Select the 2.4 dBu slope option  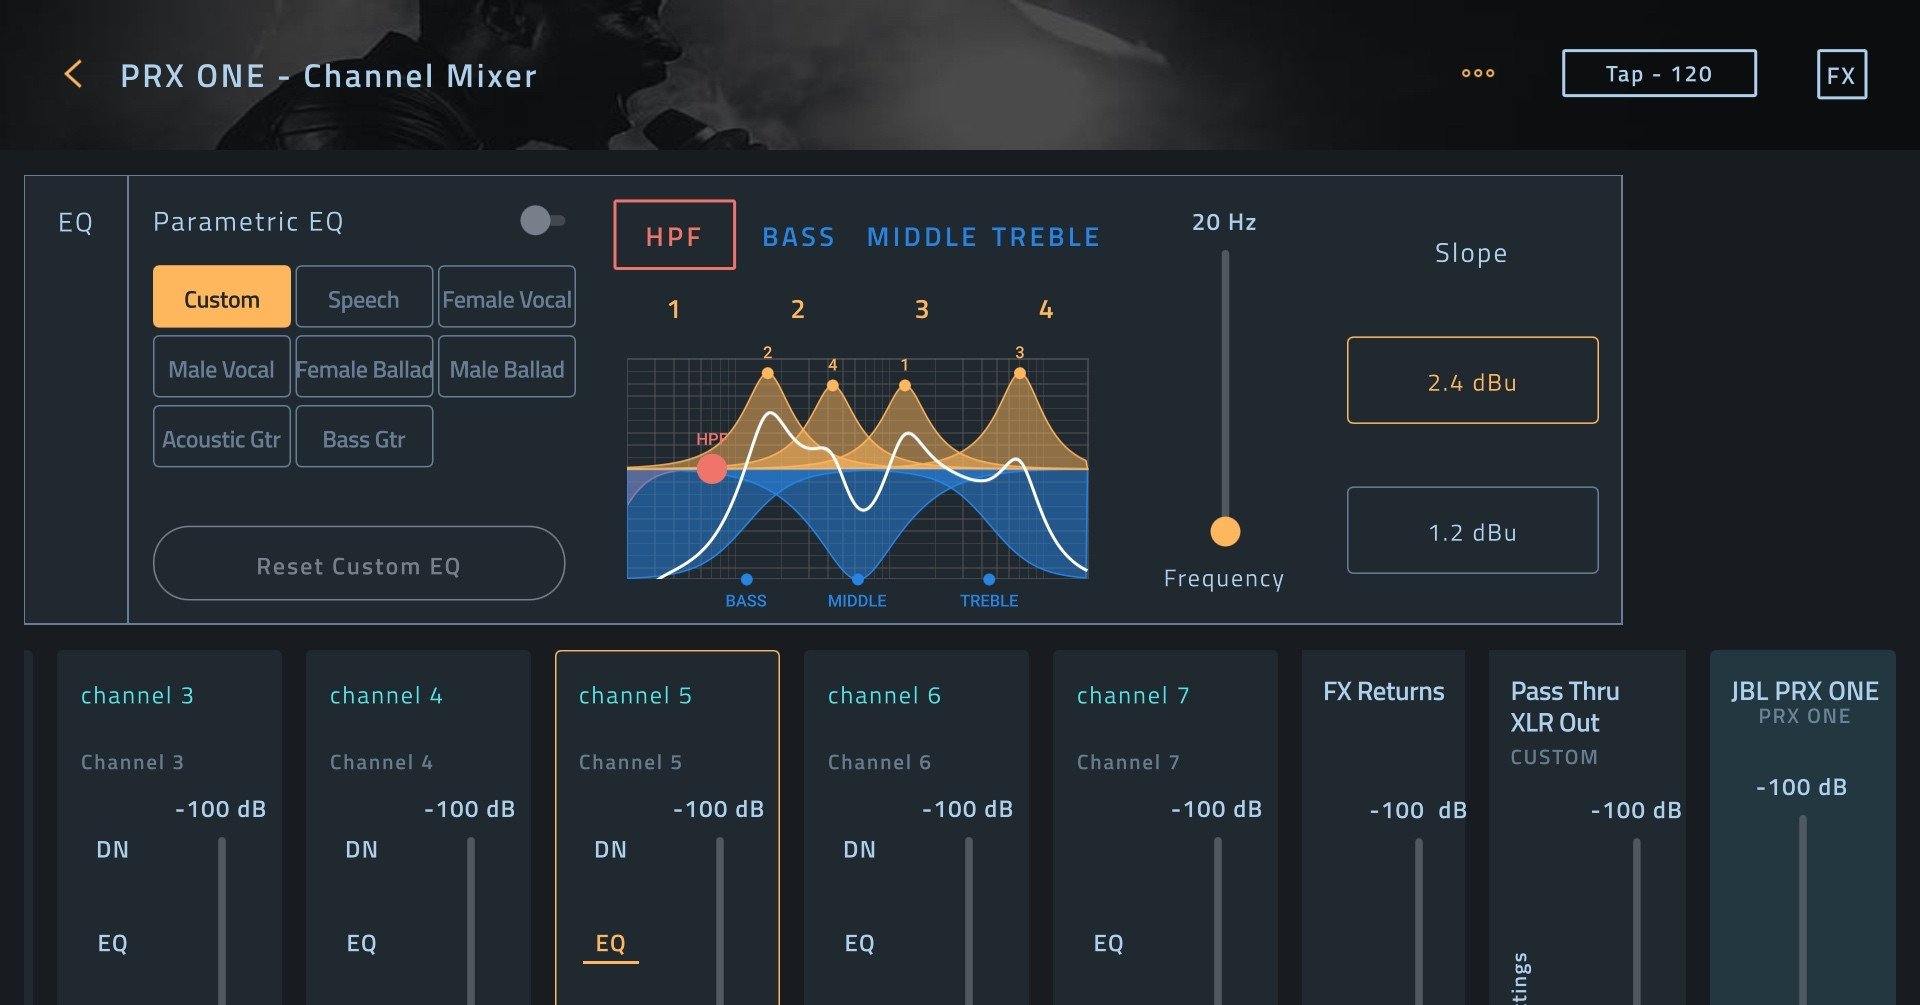click(x=1472, y=380)
